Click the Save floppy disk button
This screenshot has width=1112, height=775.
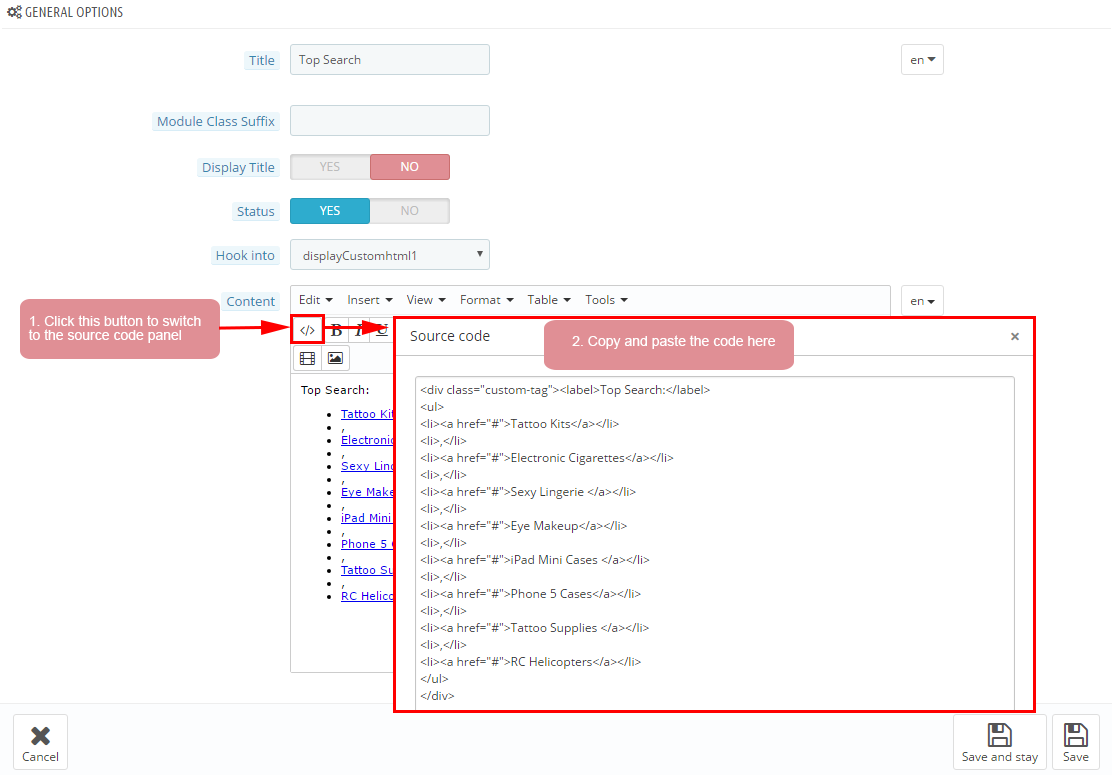coord(1075,742)
